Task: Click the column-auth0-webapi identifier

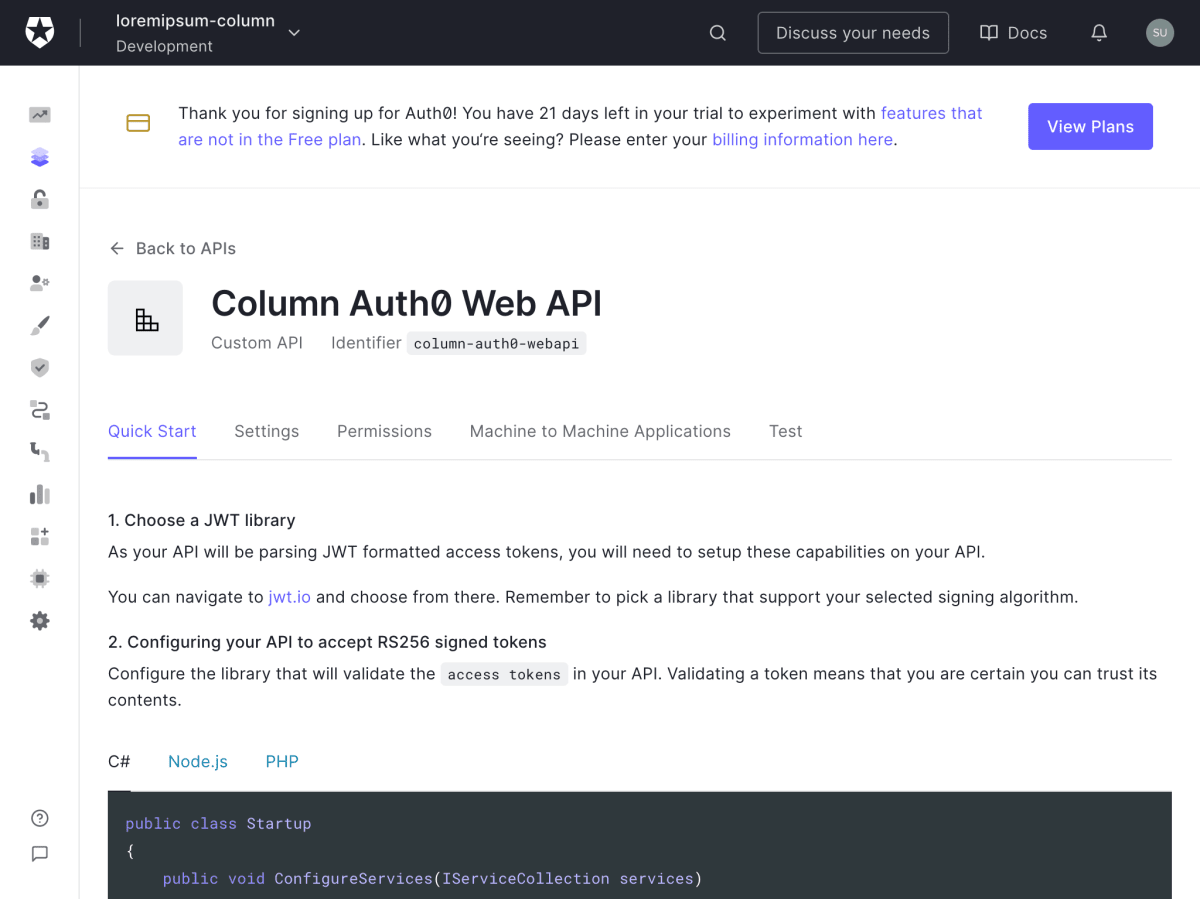Action: [x=496, y=343]
